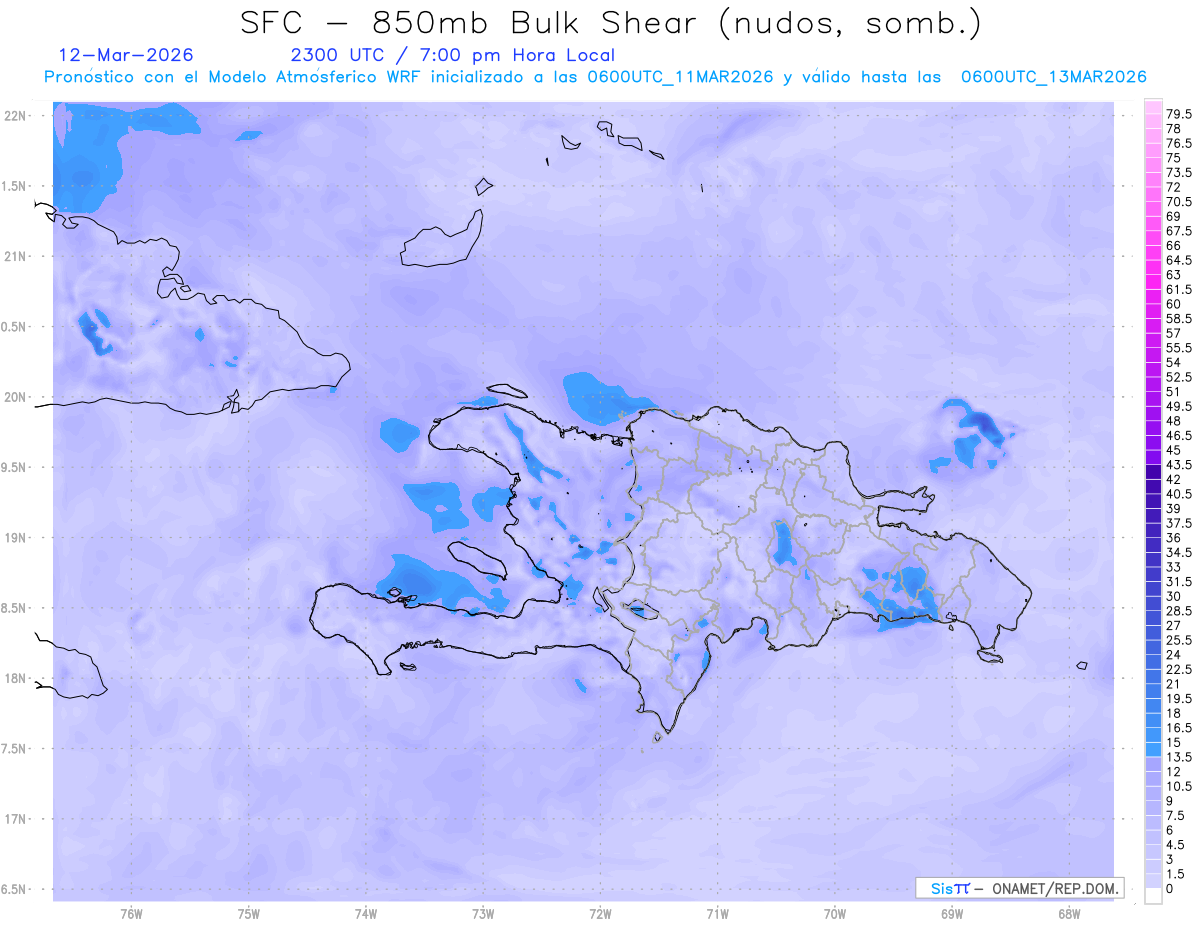
Task: Click the '73W' longitude label
Action: pyautogui.click(x=483, y=914)
